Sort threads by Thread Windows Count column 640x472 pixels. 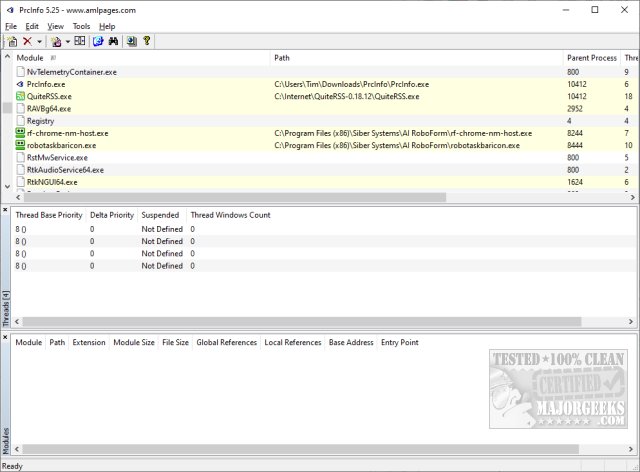231,215
